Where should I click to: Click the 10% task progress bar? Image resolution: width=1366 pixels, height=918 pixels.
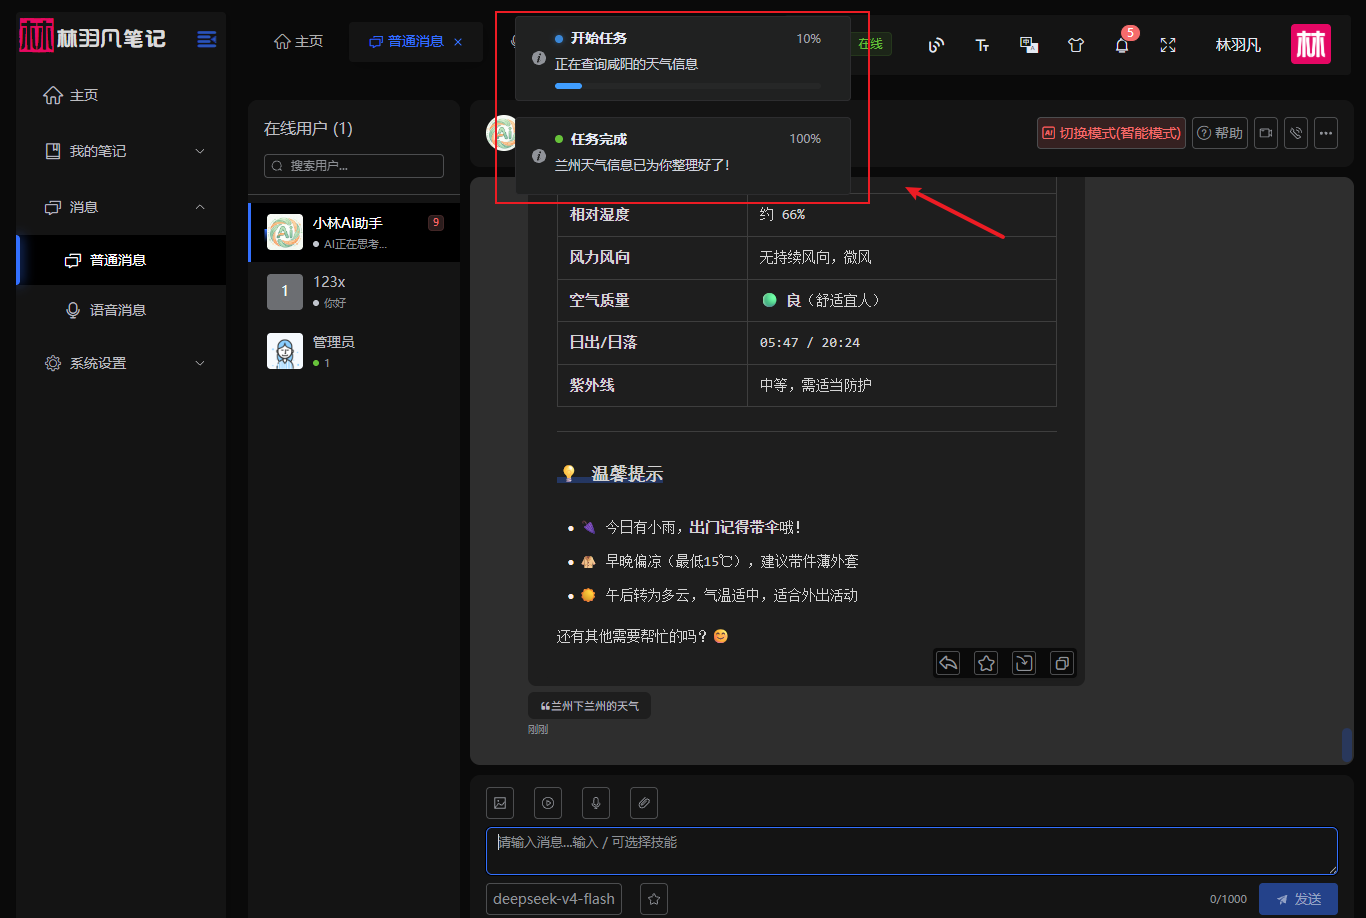[x=687, y=87]
